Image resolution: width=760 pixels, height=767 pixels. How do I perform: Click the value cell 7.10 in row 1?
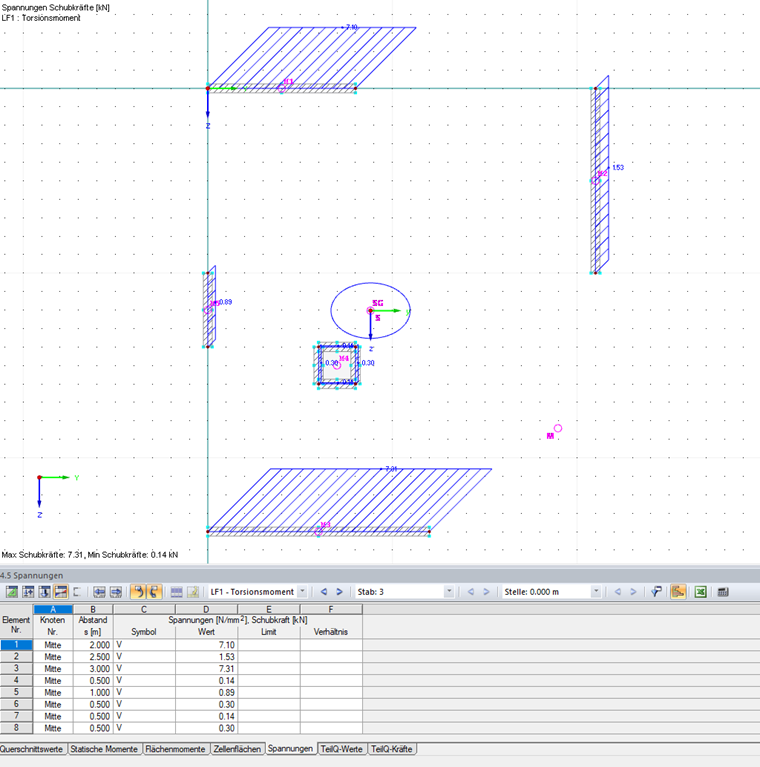click(x=206, y=645)
